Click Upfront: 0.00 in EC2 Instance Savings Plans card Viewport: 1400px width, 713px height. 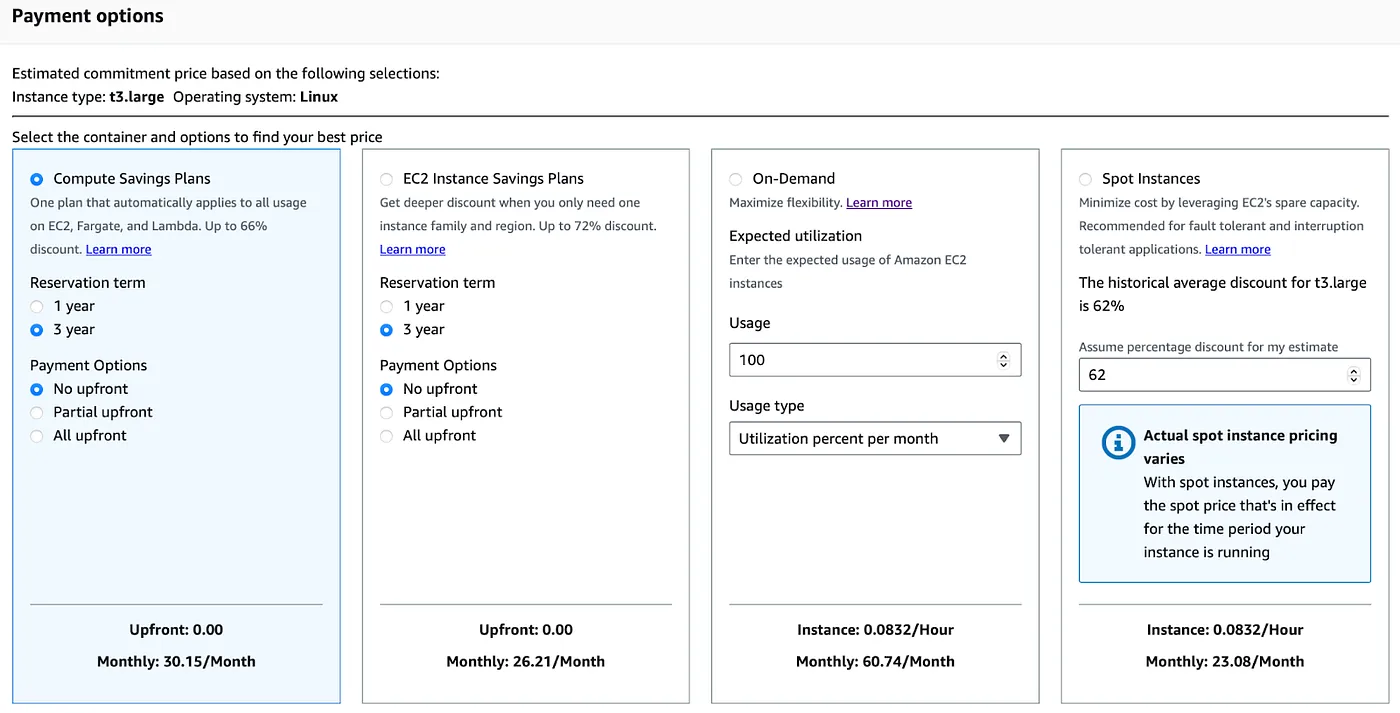pos(525,630)
